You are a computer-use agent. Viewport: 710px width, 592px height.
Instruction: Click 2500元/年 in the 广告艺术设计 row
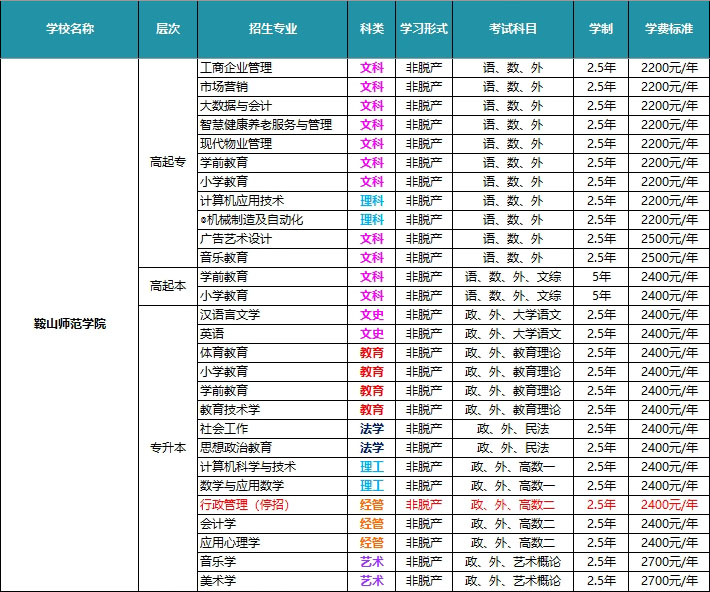point(669,239)
